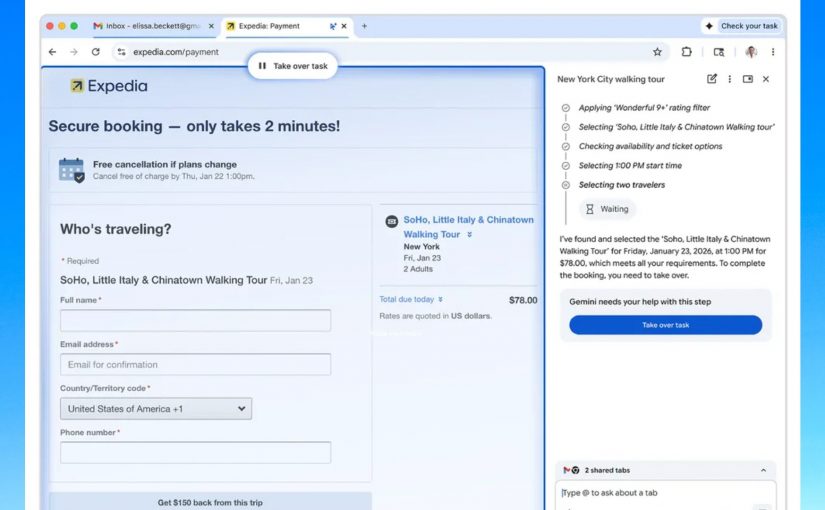Click step Selecting two travelers

[x=622, y=185]
